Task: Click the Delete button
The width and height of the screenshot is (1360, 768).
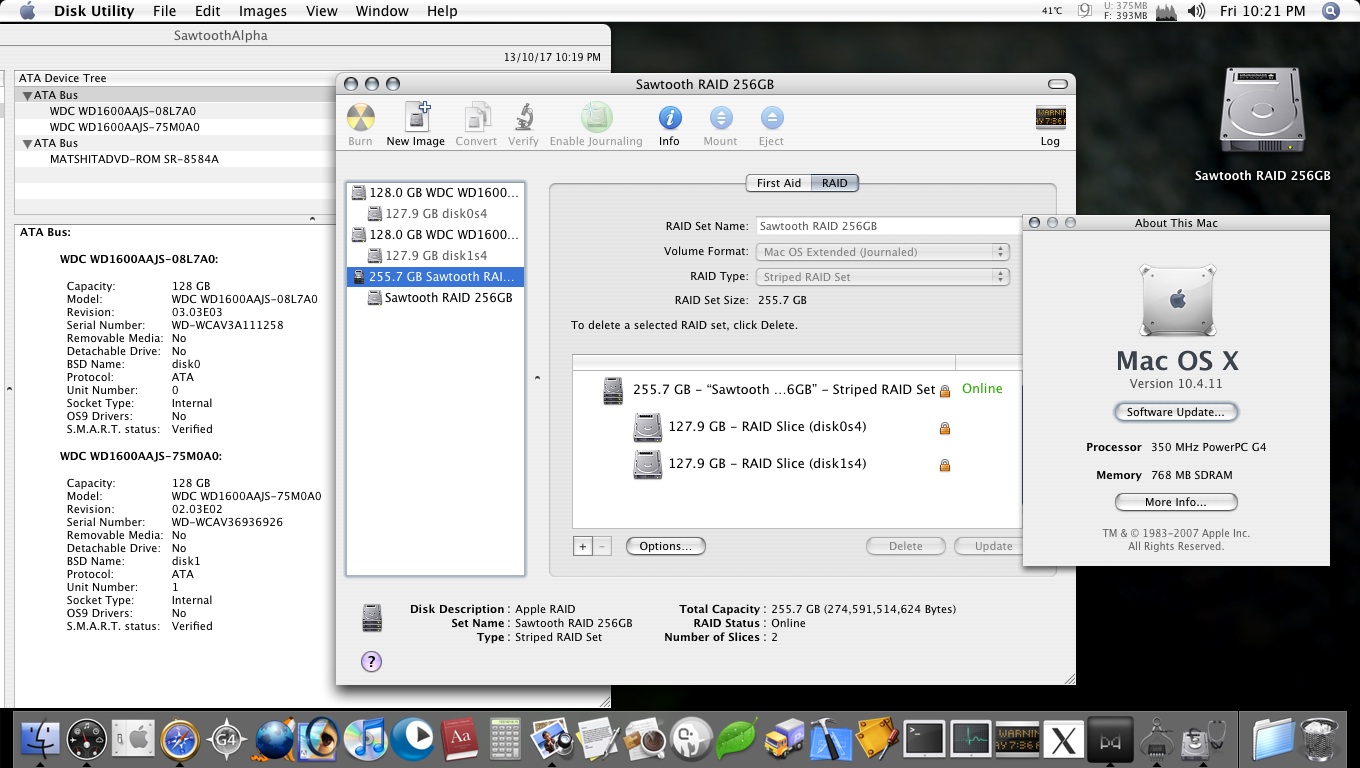Action: coord(906,546)
